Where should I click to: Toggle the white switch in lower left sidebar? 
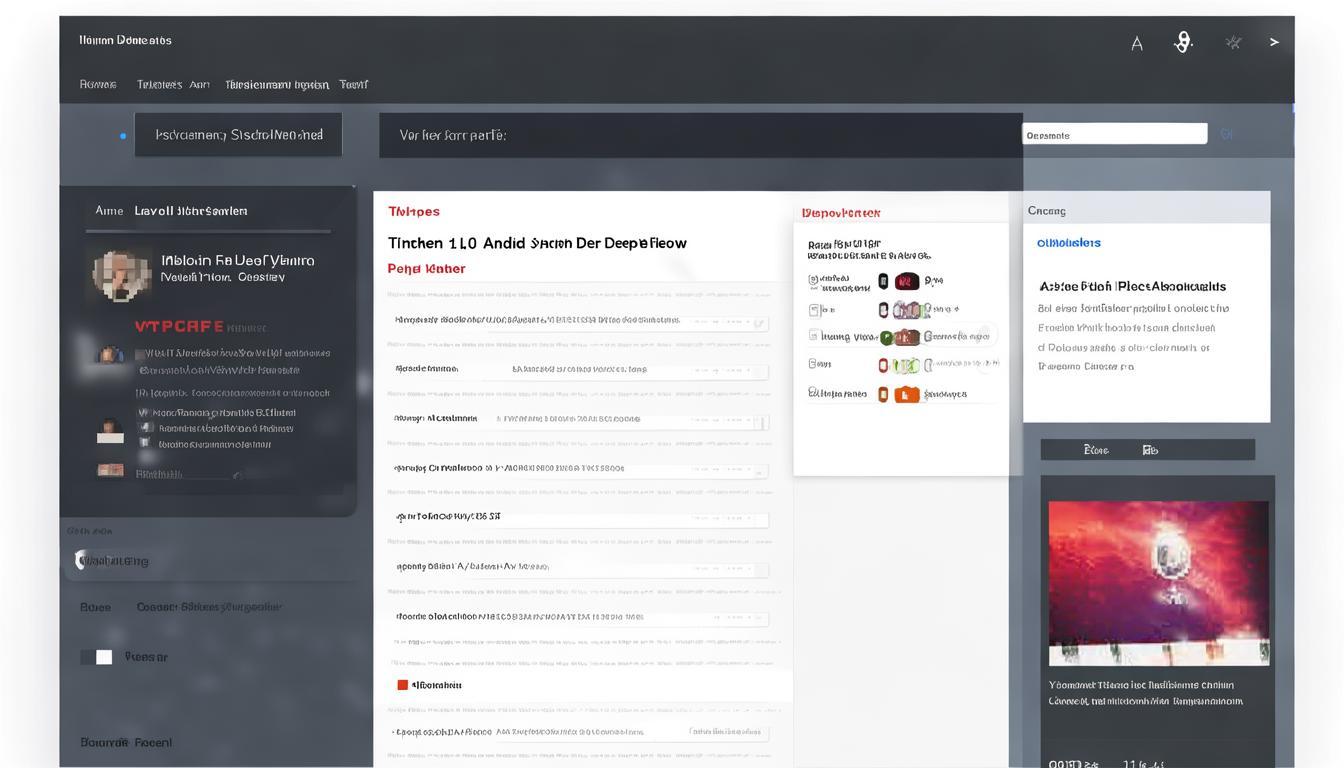[96, 657]
